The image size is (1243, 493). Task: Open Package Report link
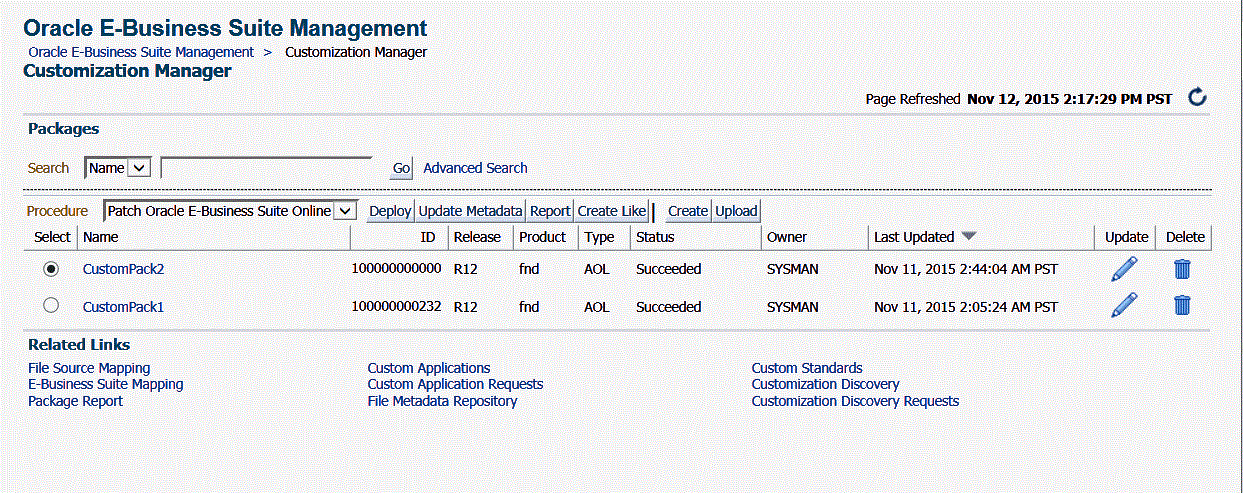75,400
